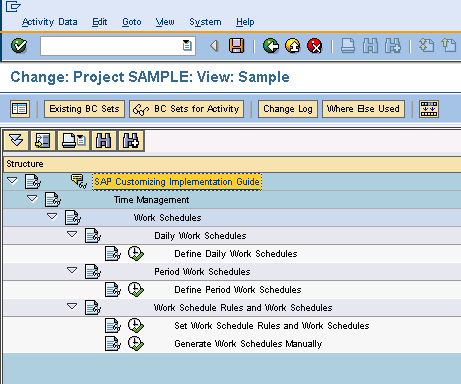Select the SAP Customizing Implementation Guide text
This screenshot has height=384, width=461.
[177, 182]
